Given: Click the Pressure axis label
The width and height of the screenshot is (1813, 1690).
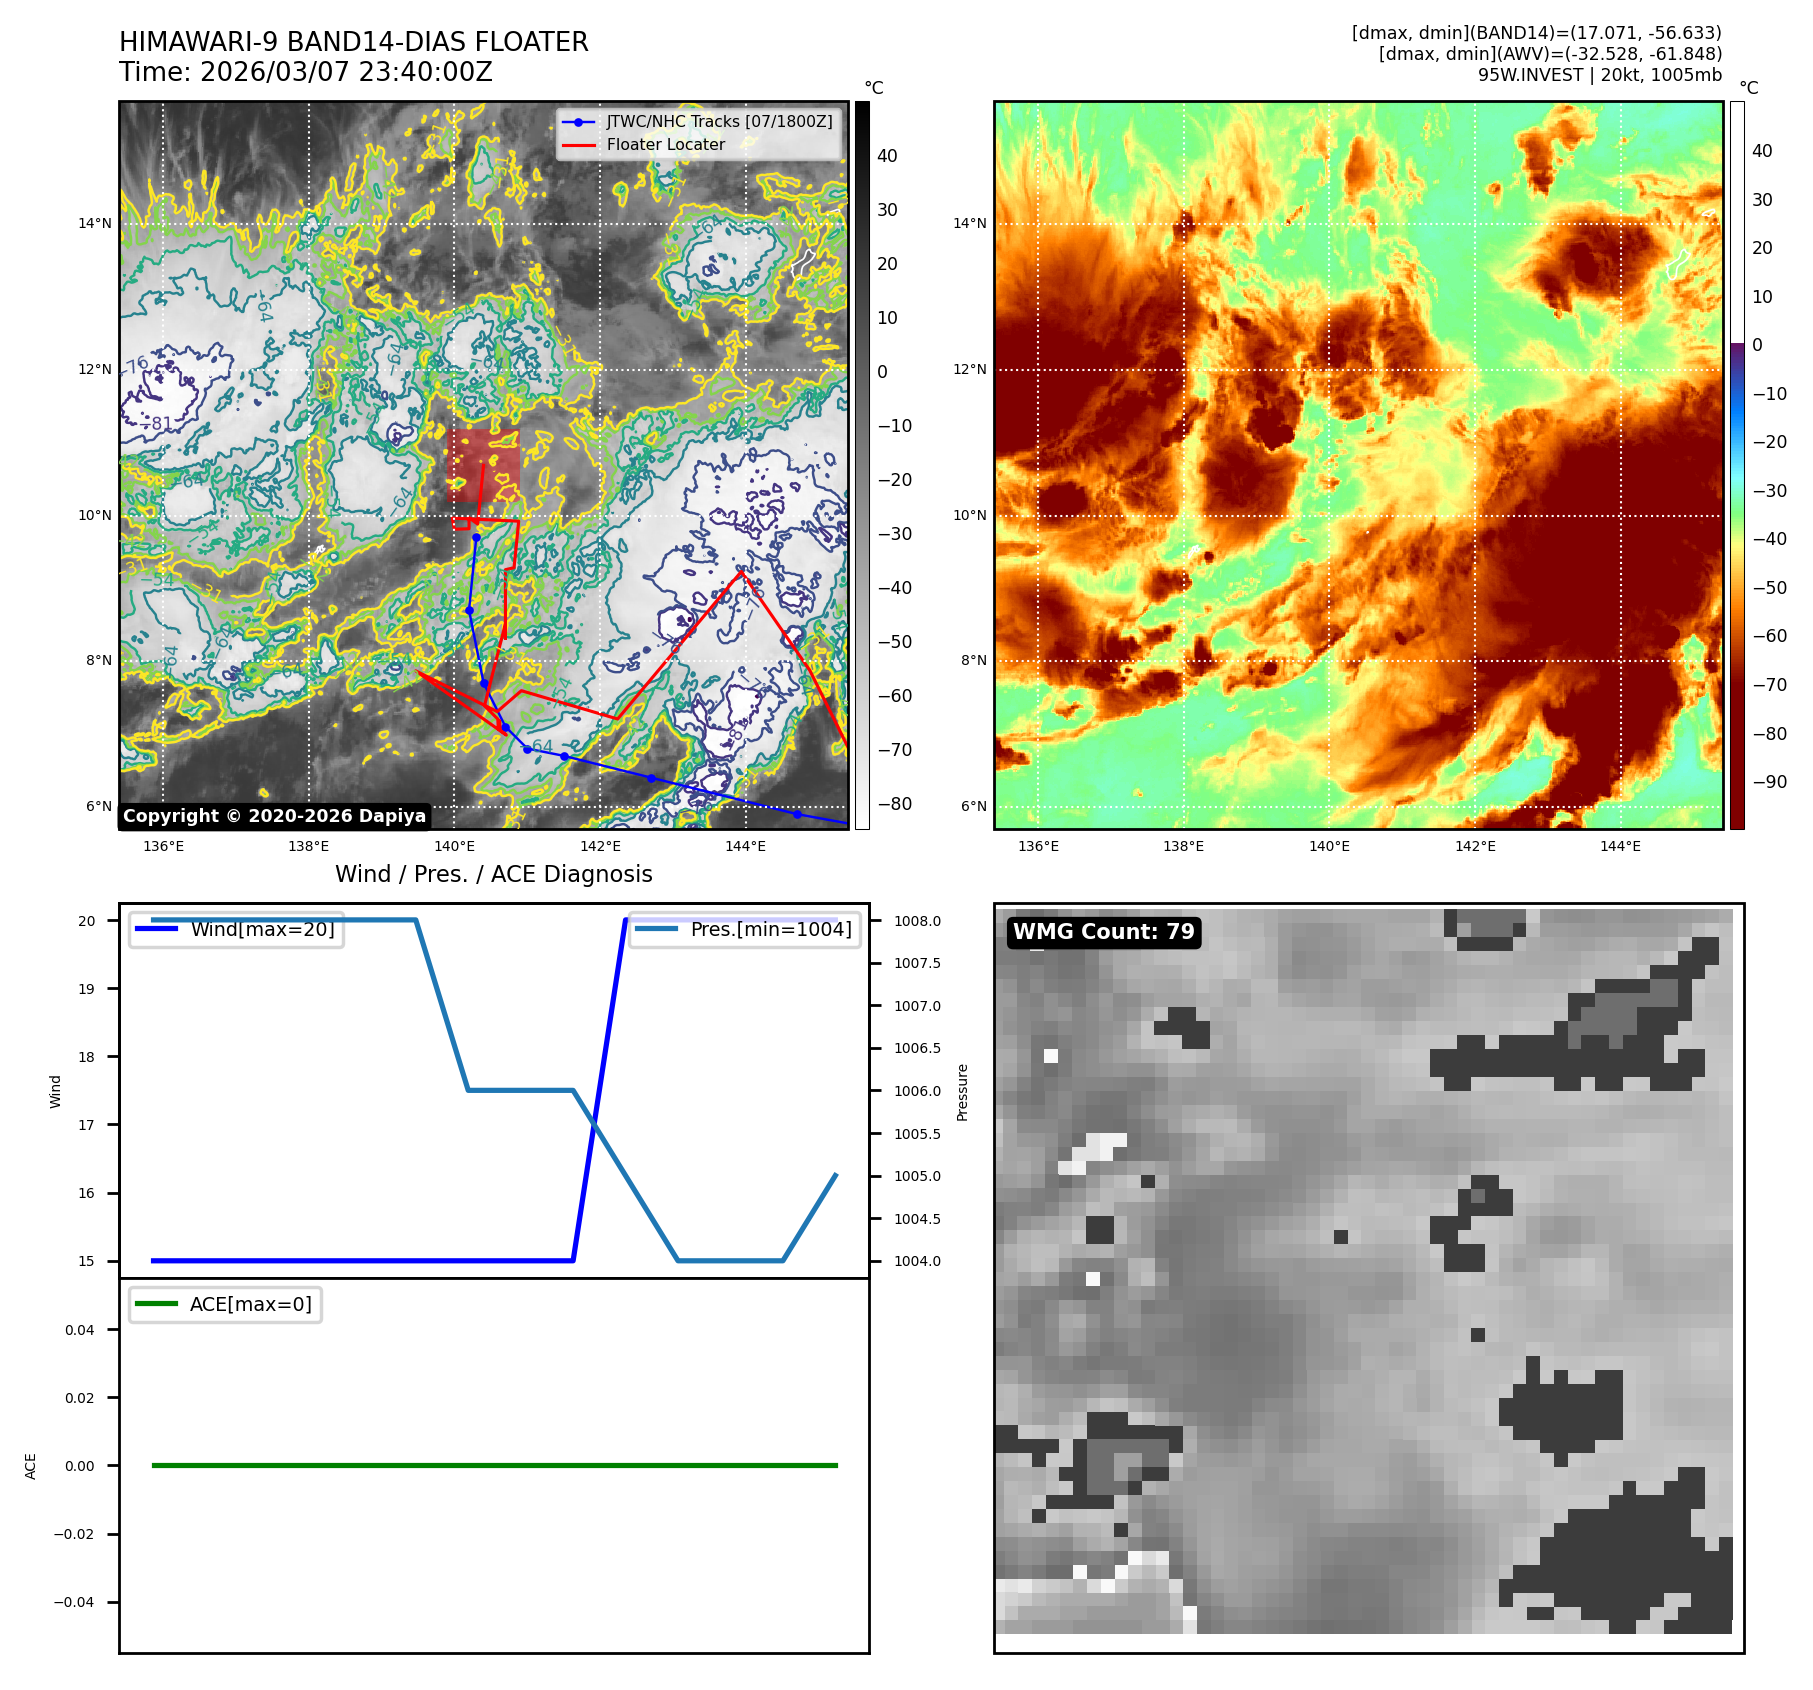Looking at the screenshot, I should [x=962, y=1092].
